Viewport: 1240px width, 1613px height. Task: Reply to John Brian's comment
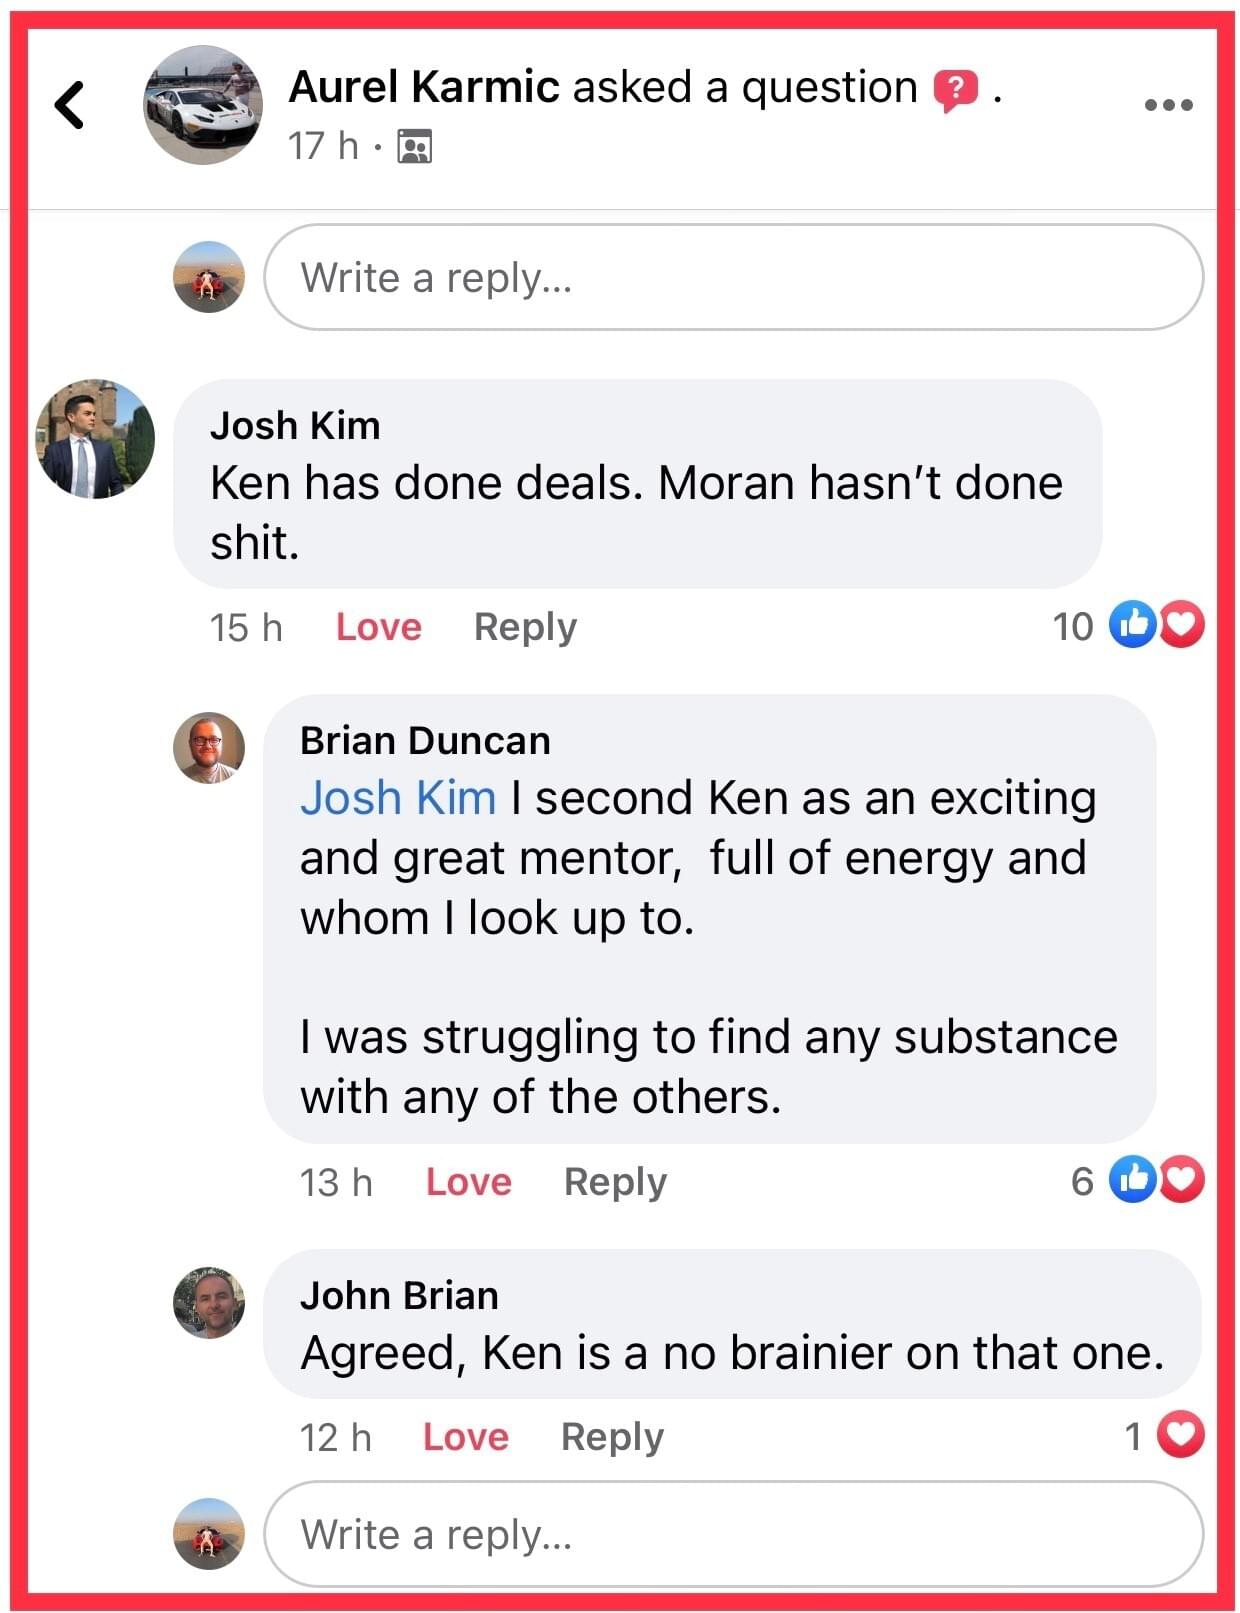pos(612,1437)
